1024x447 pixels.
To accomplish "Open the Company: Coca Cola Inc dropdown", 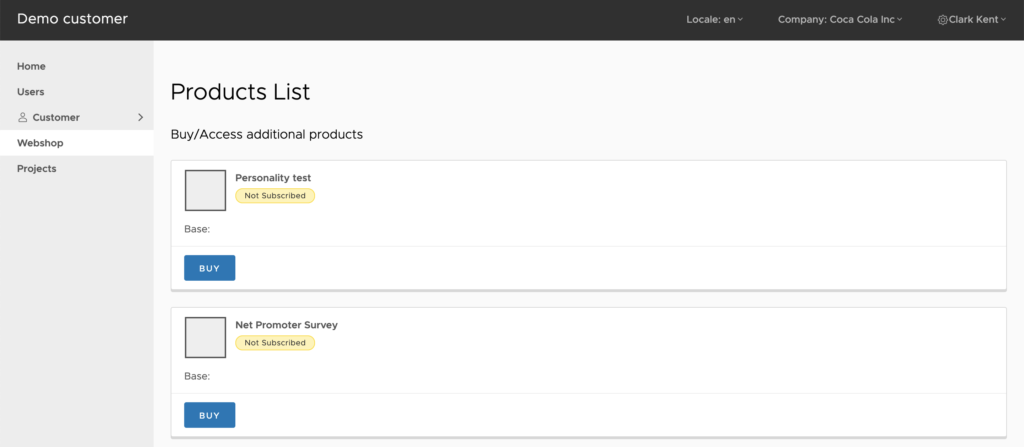I will point(839,20).
